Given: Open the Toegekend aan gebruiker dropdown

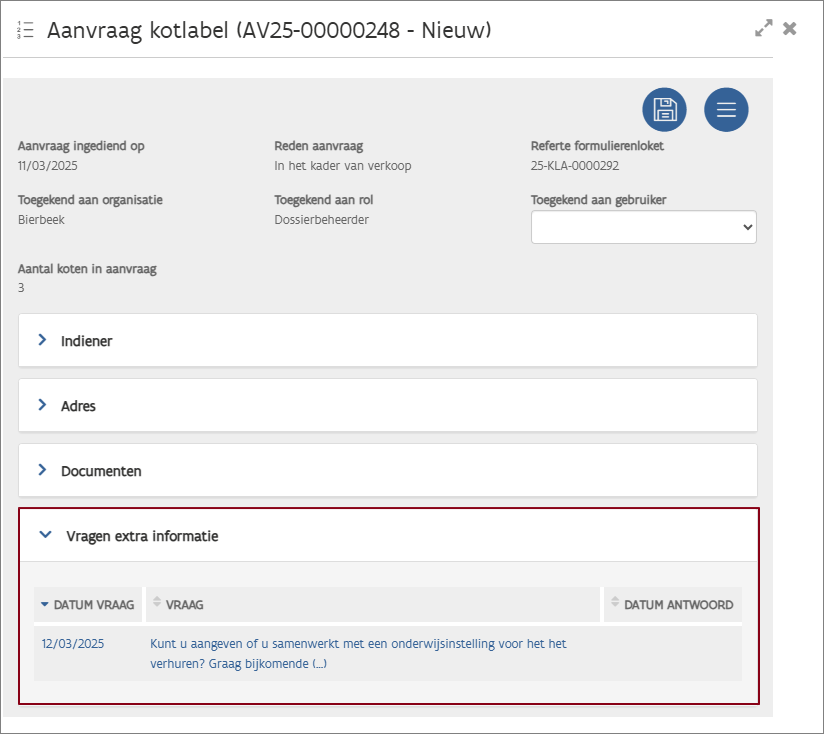Looking at the screenshot, I should (x=643, y=227).
